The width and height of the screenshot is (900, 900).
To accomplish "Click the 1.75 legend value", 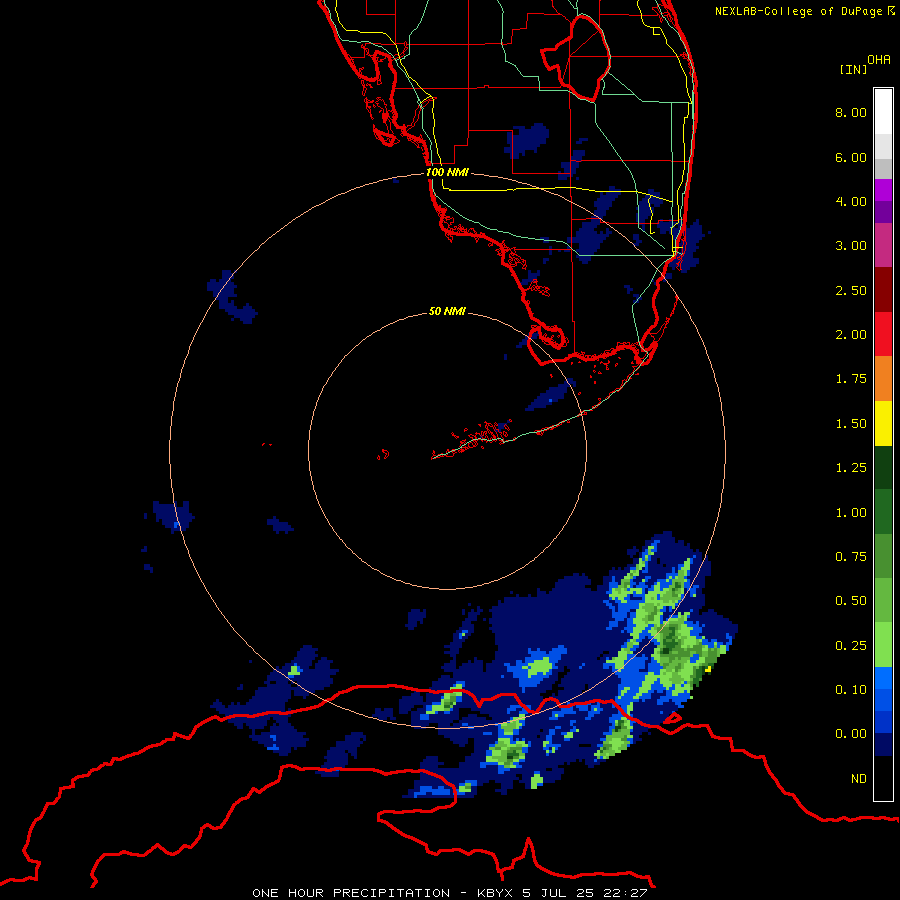I will 851,379.
